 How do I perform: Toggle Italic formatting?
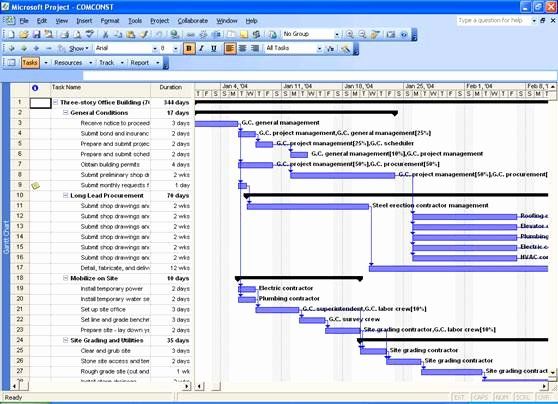coord(201,48)
